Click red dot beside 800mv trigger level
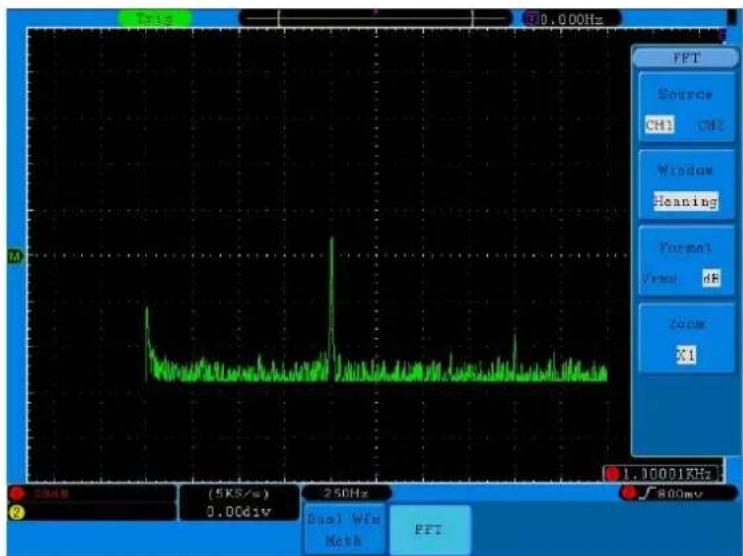This screenshot has width=743, height=556. (x=629, y=493)
